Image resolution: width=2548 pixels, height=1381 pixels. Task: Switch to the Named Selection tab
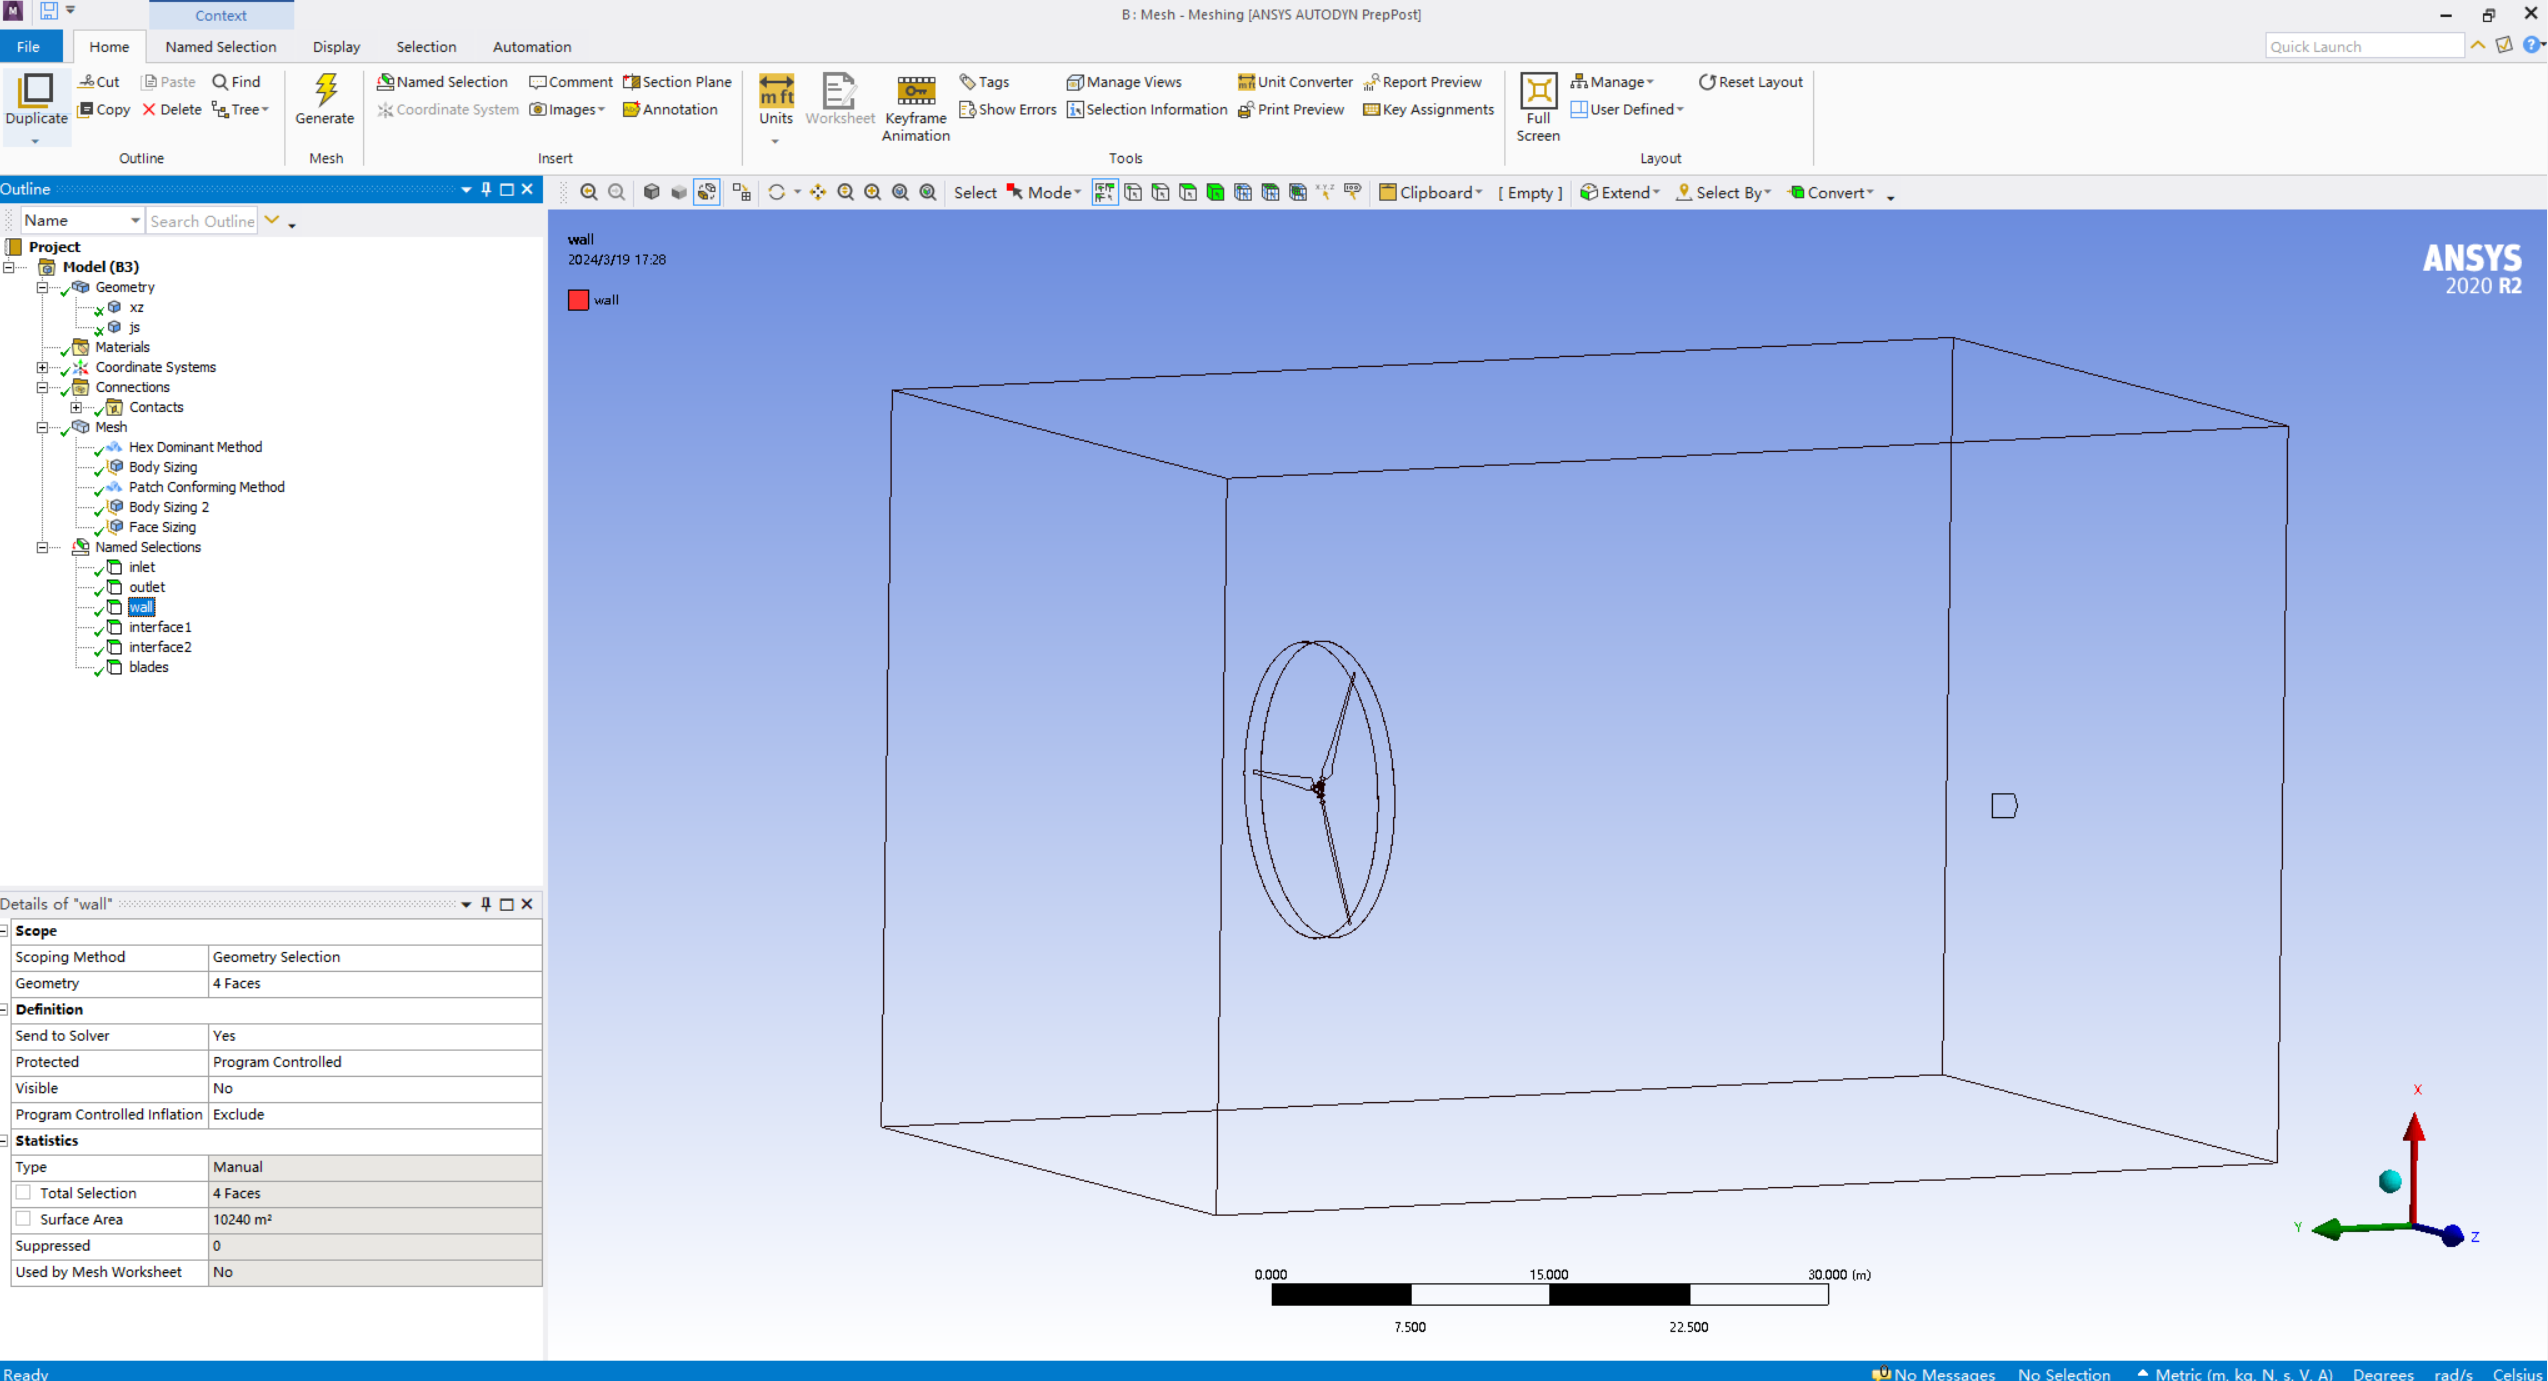click(221, 46)
